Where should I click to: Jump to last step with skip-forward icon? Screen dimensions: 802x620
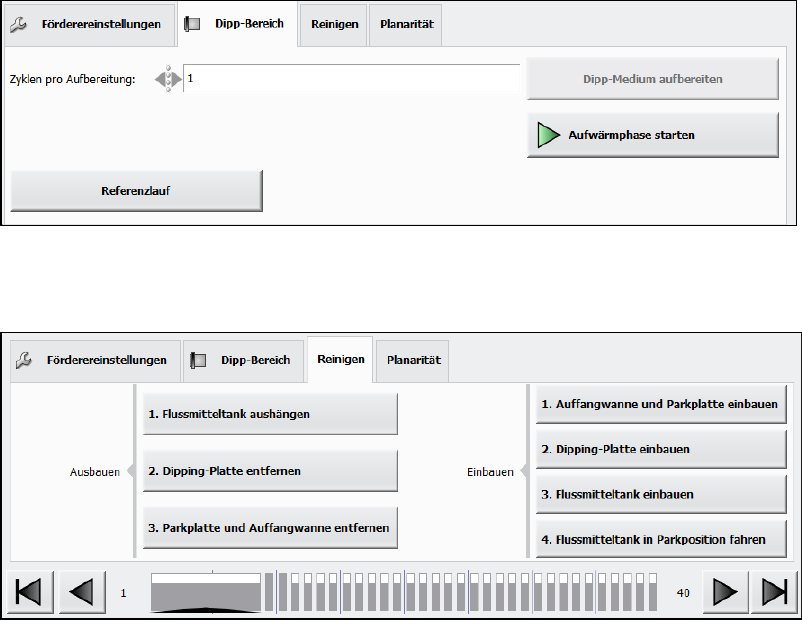click(774, 592)
